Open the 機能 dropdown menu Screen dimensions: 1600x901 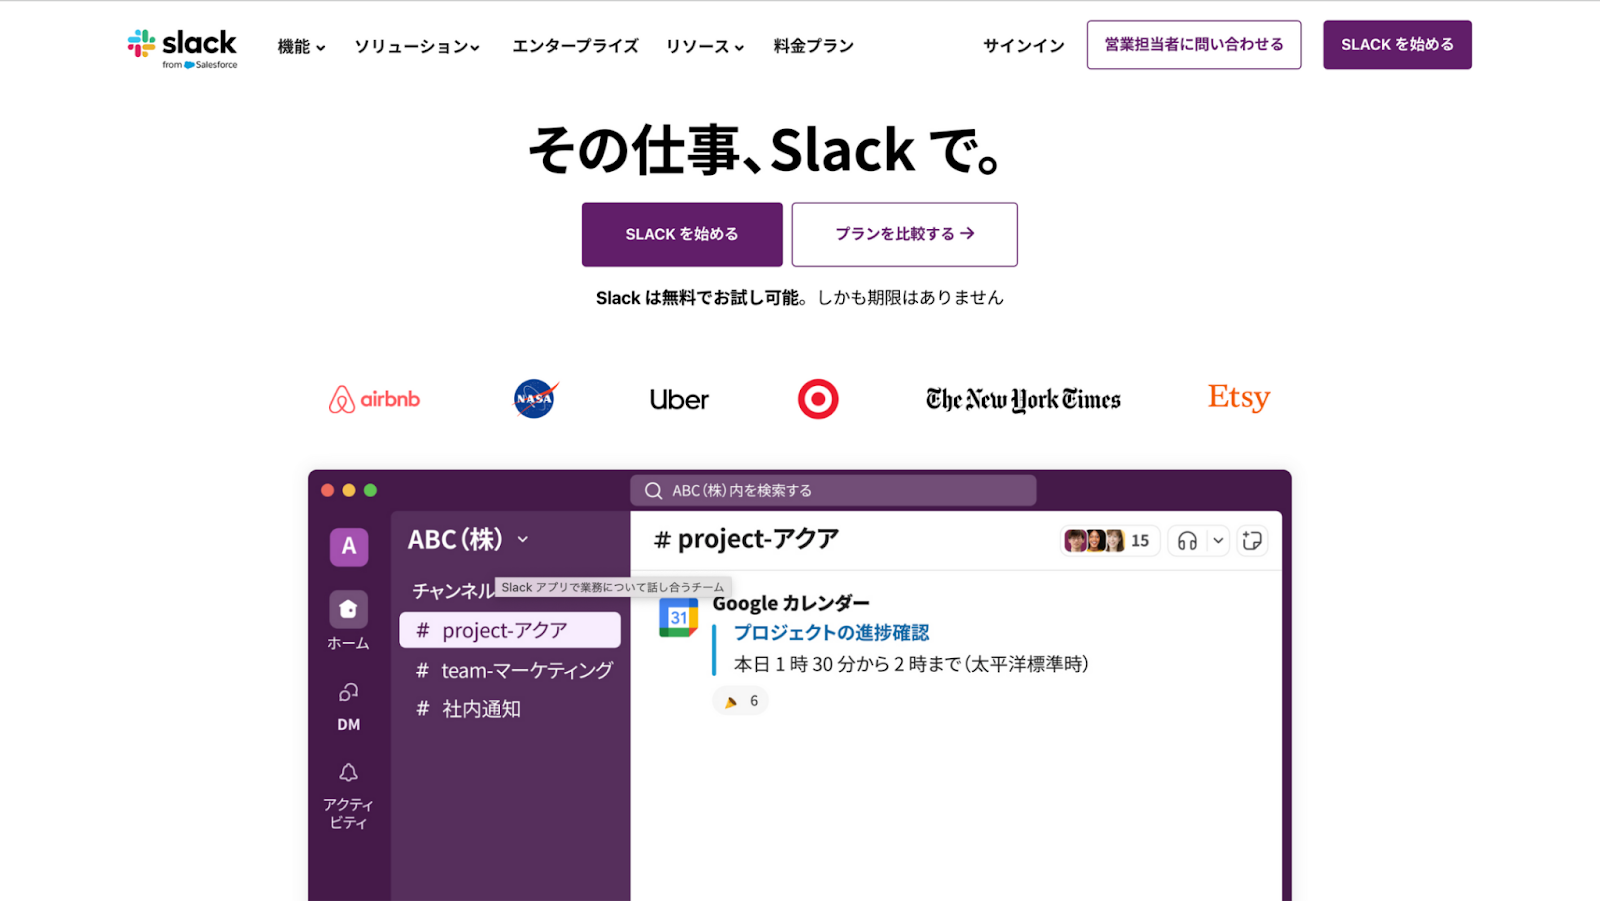301,46
